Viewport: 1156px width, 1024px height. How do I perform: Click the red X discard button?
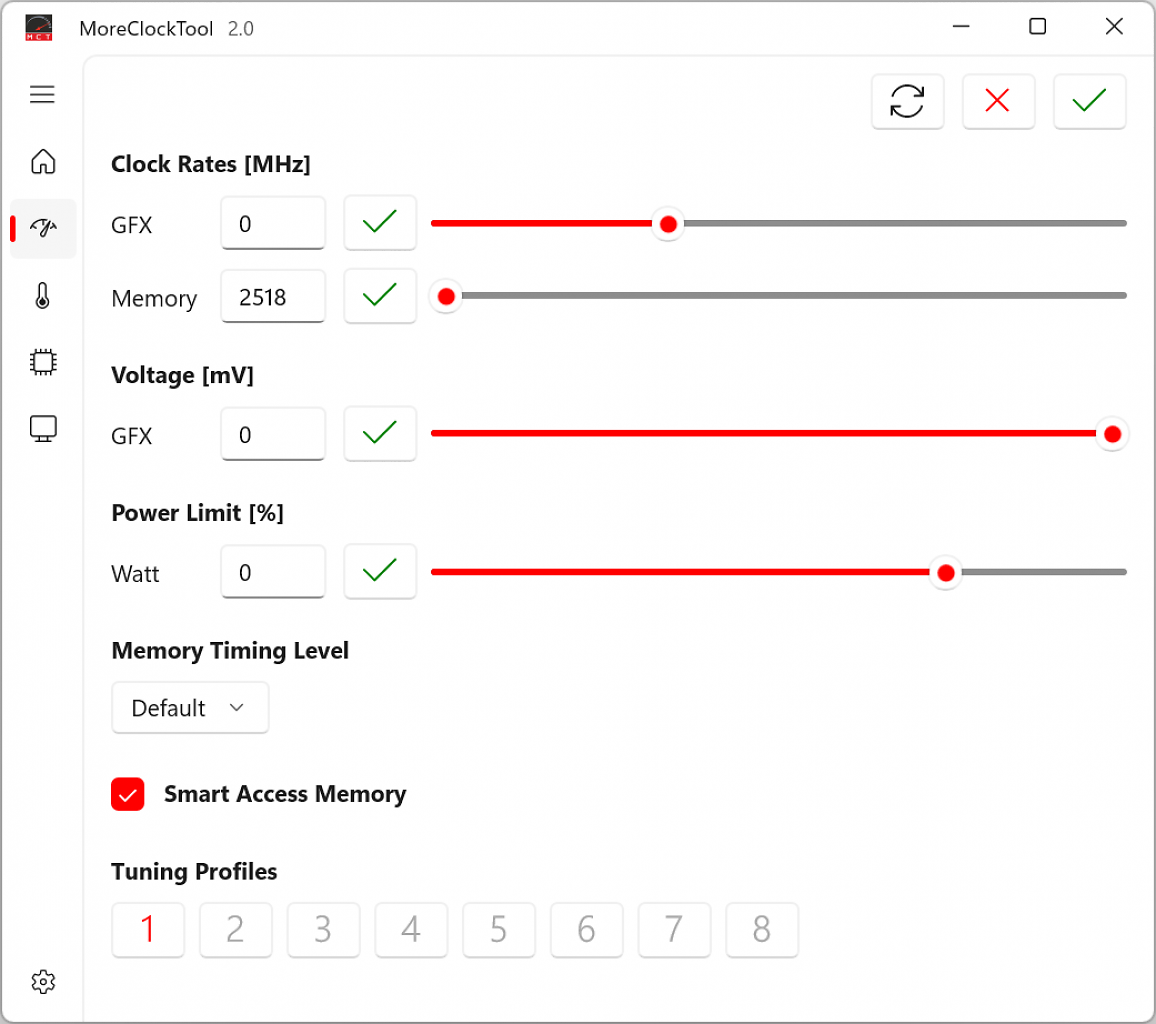click(x=997, y=101)
